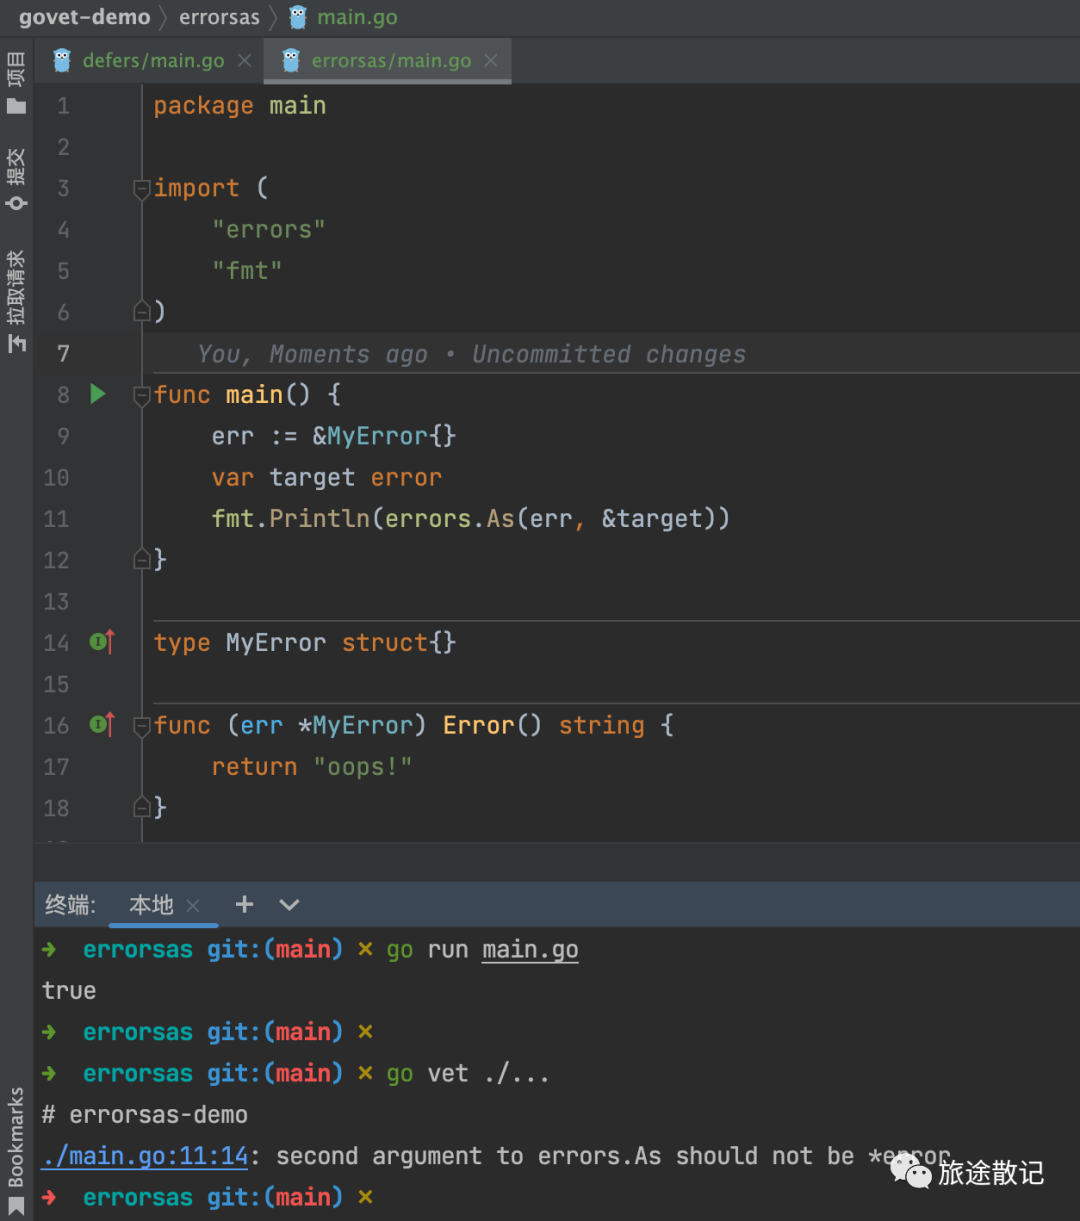The width and height of the screenshot is (1080, 1221).
Task: Click the 'true' output in terminal
Action: click(69, 990)
